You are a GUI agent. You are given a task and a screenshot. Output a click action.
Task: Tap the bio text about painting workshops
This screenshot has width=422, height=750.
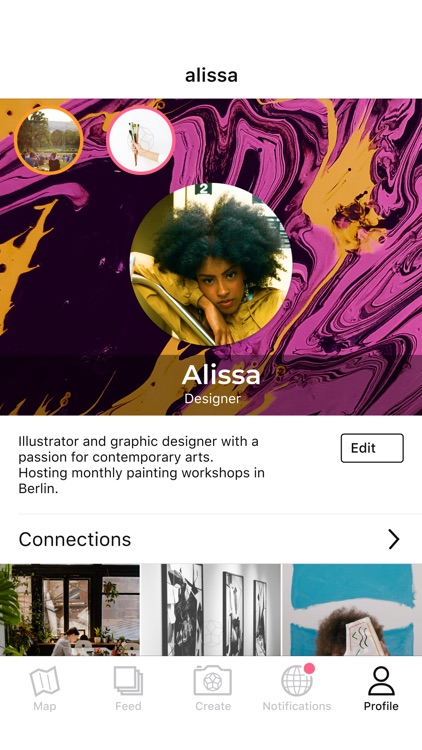click(x=142, y=465)
